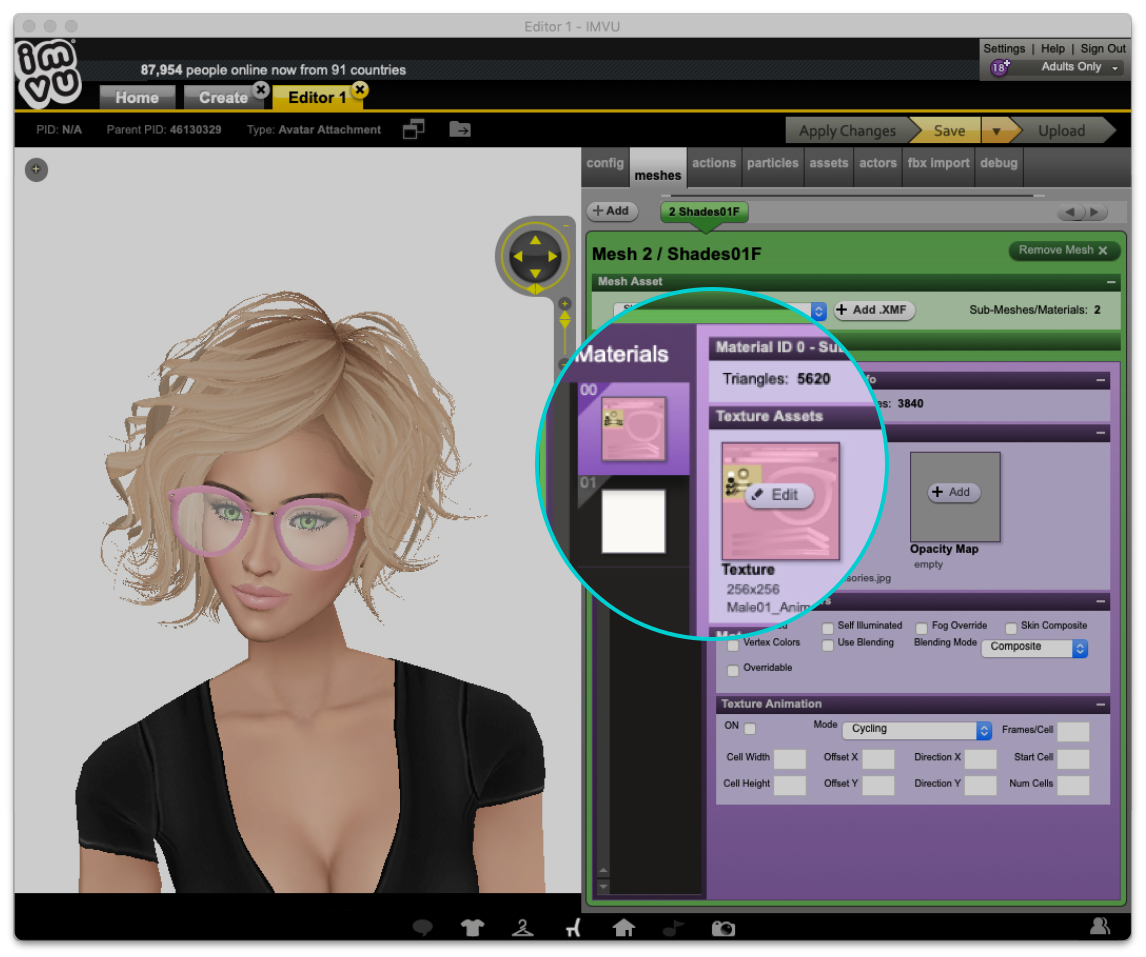The image size is (1146, 957).
Task: Check the Use Blending option
Action: coord(828,645)
